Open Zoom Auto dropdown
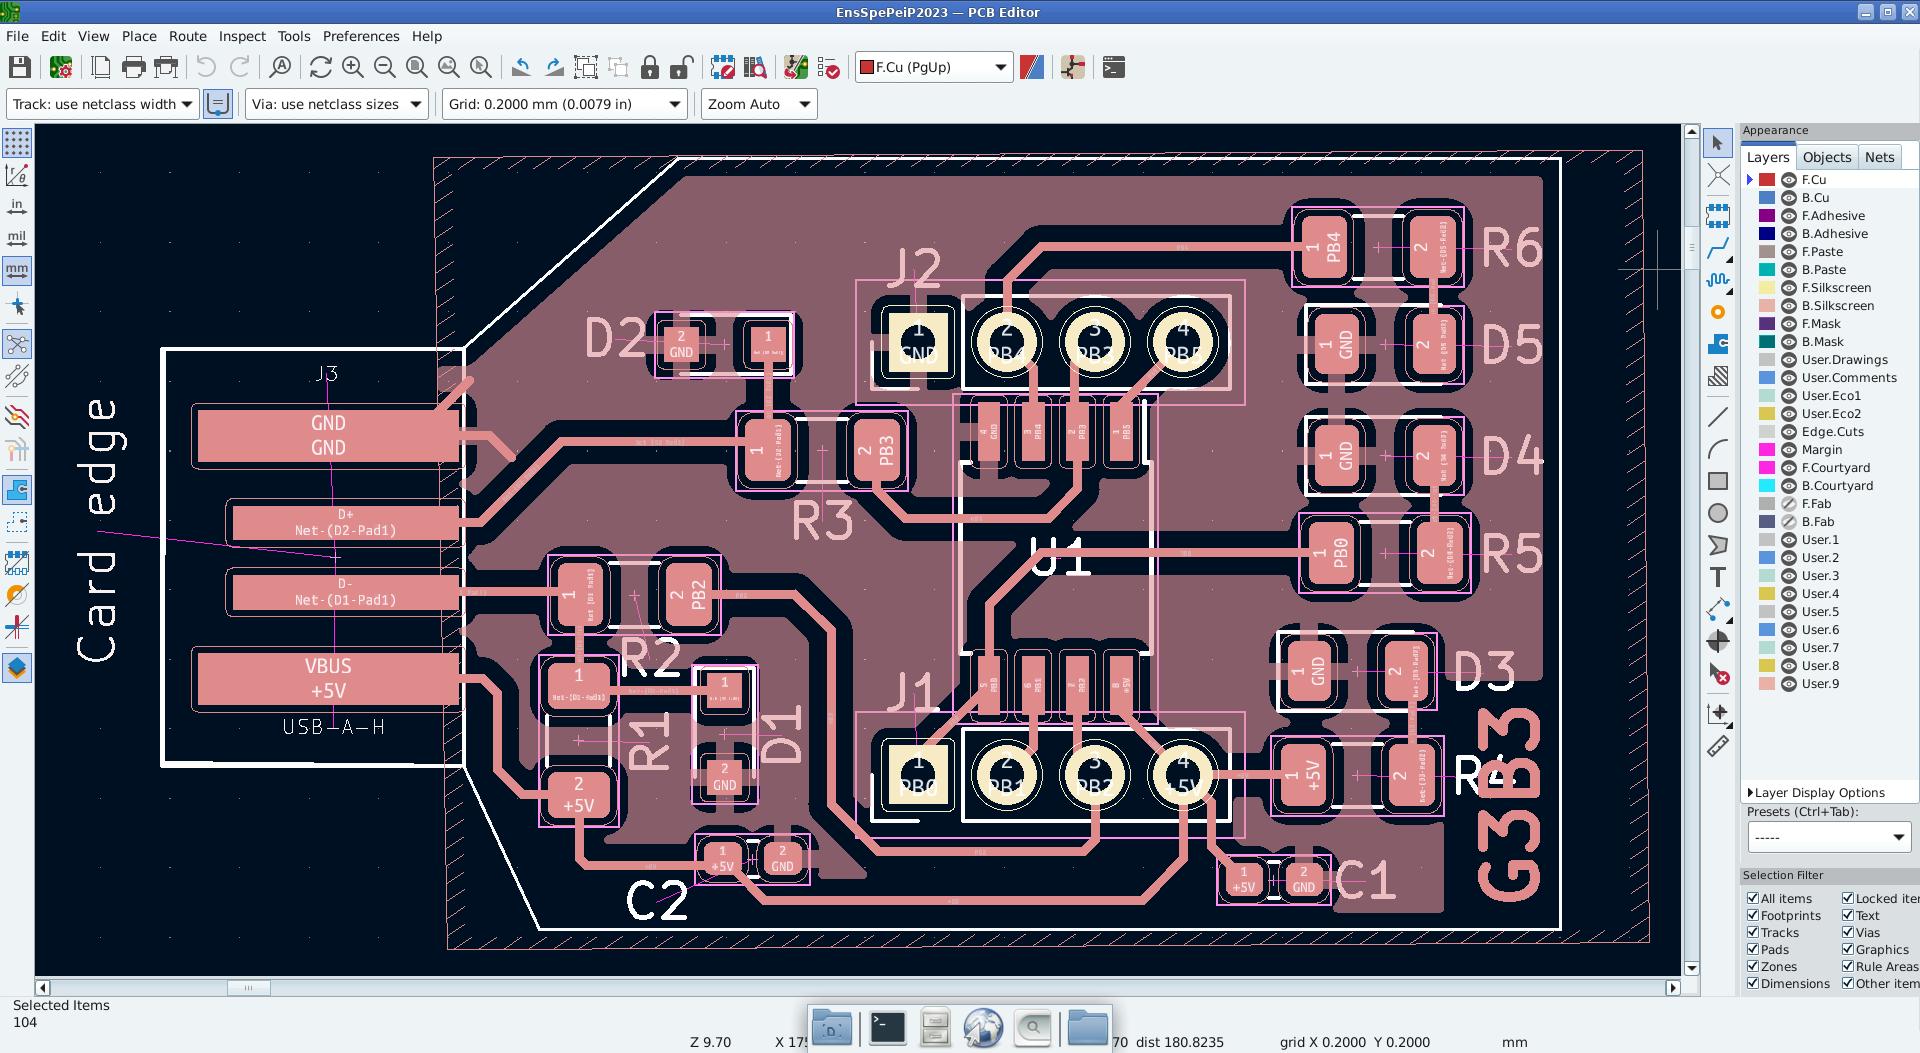The image size is (1920, 1053). (759, 104)
